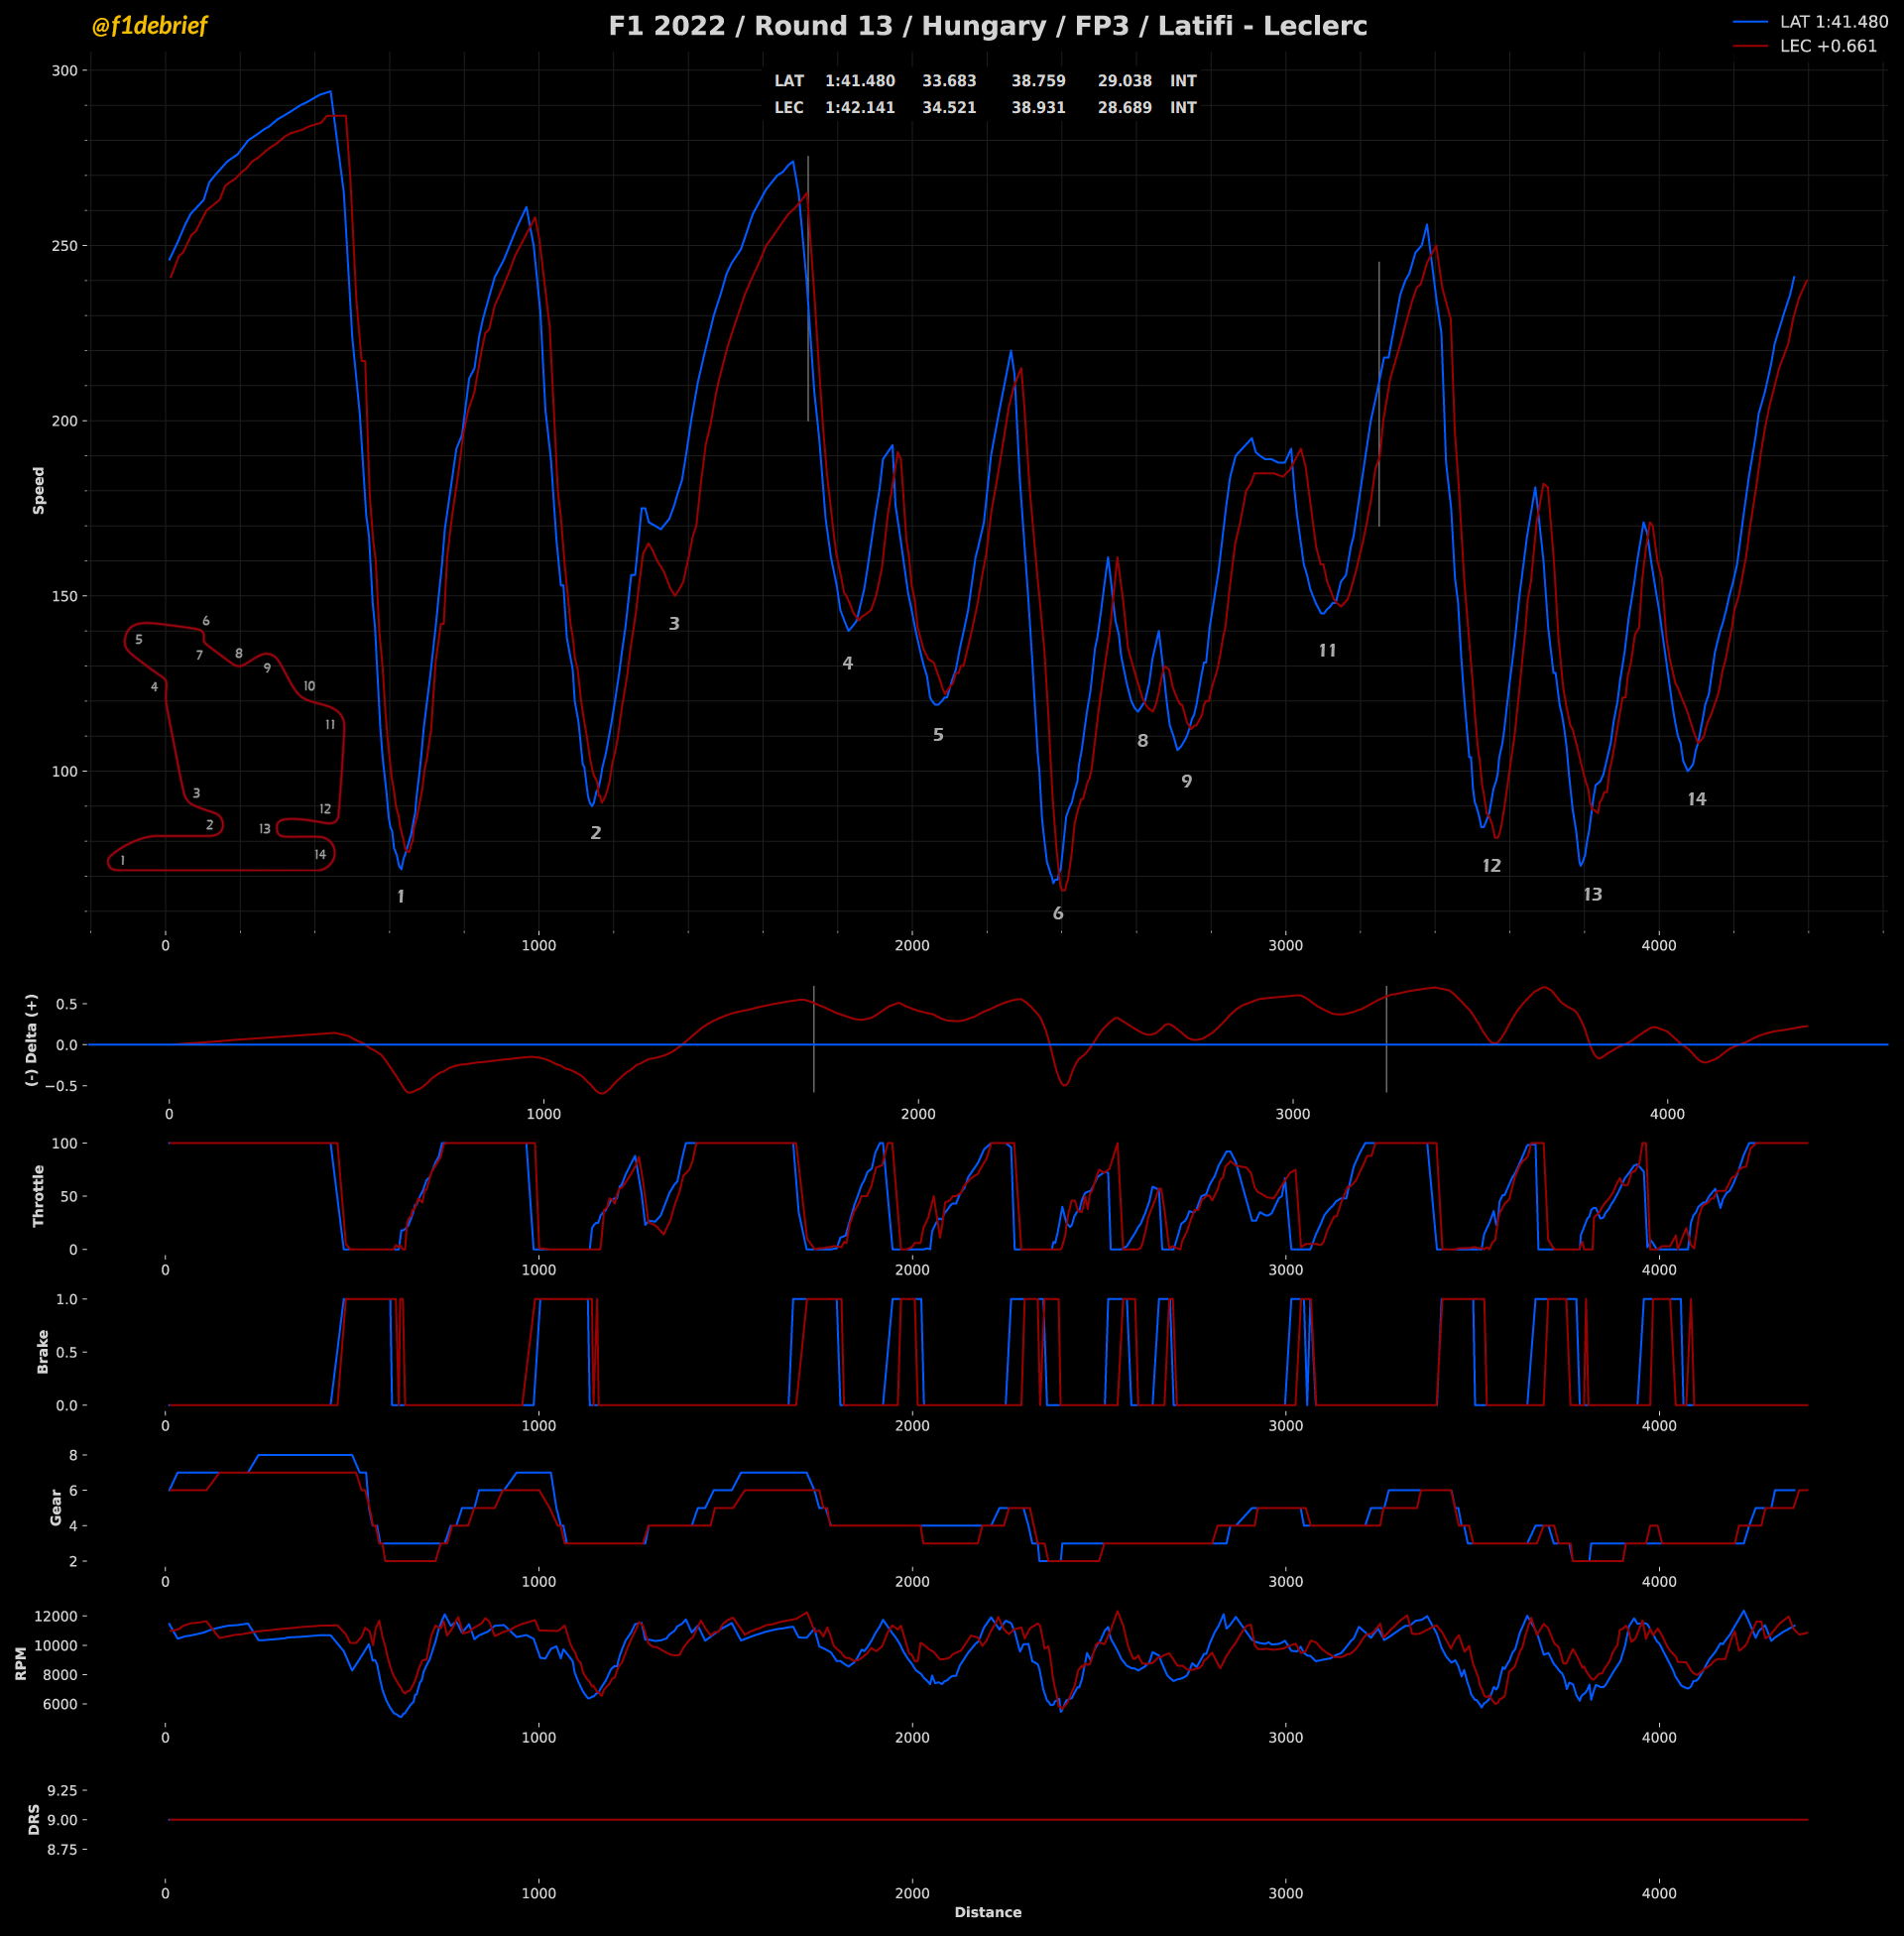Click turn 1 label on track map
The height and width of the screenshot is (1936, 1904).
[x=123, y=861]
